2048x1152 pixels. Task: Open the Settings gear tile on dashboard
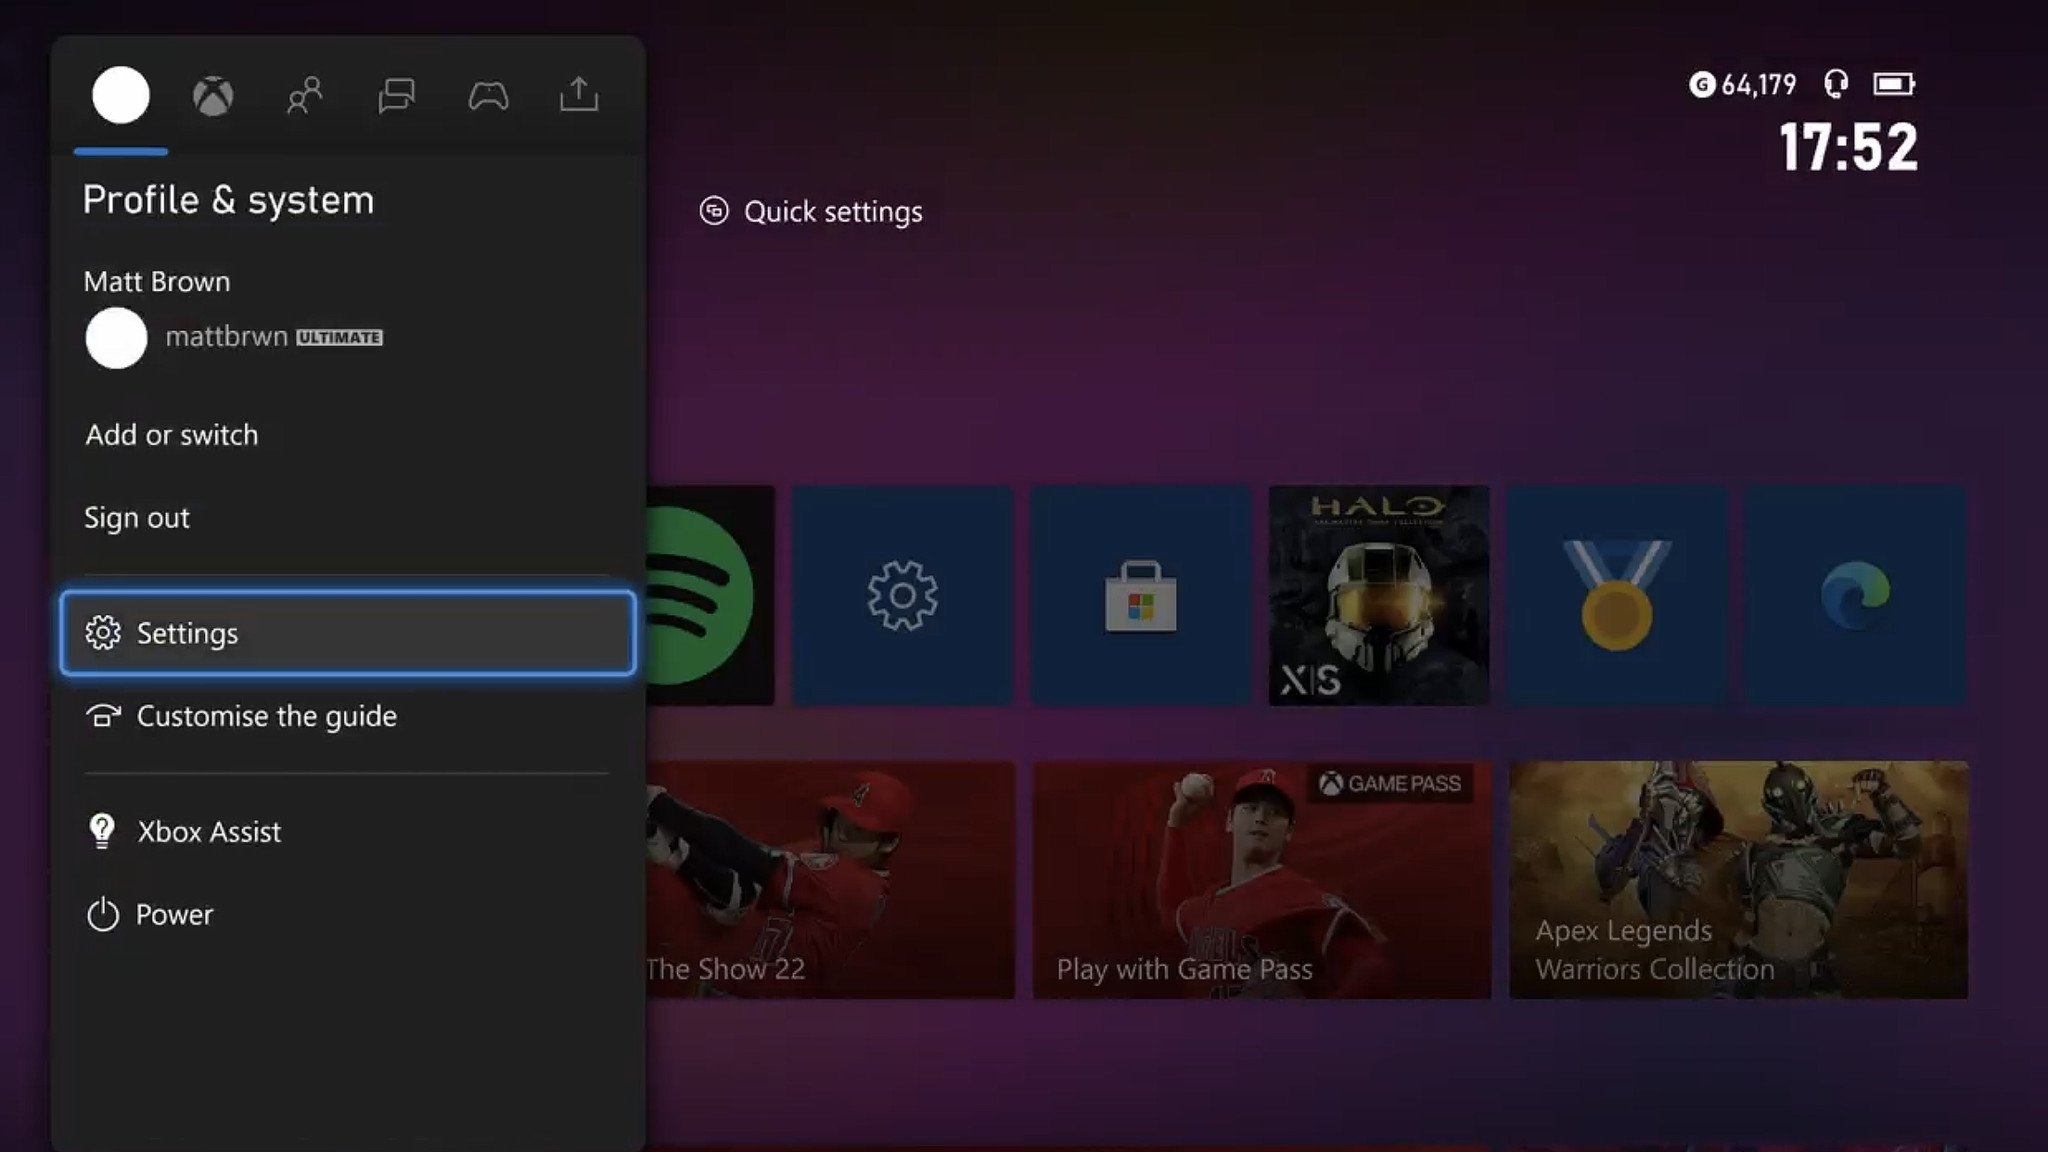click(x=902, y=596)
